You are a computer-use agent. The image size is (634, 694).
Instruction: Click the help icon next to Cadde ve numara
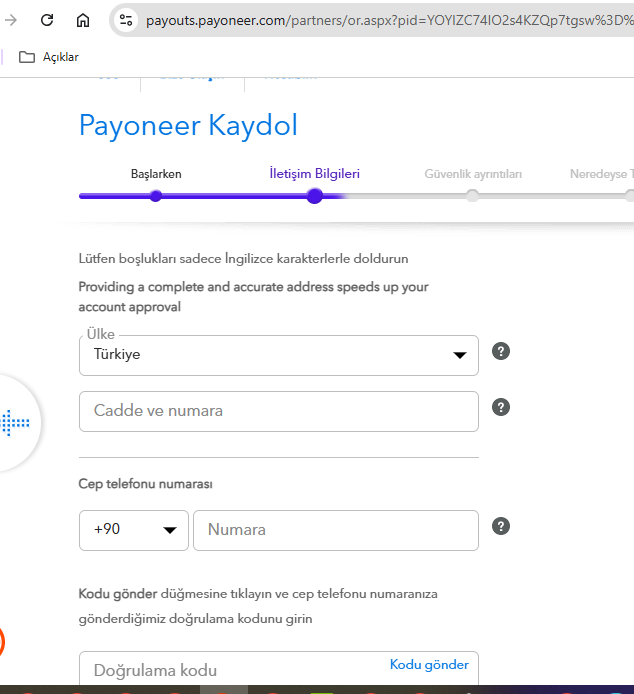(x=501, y=407)
